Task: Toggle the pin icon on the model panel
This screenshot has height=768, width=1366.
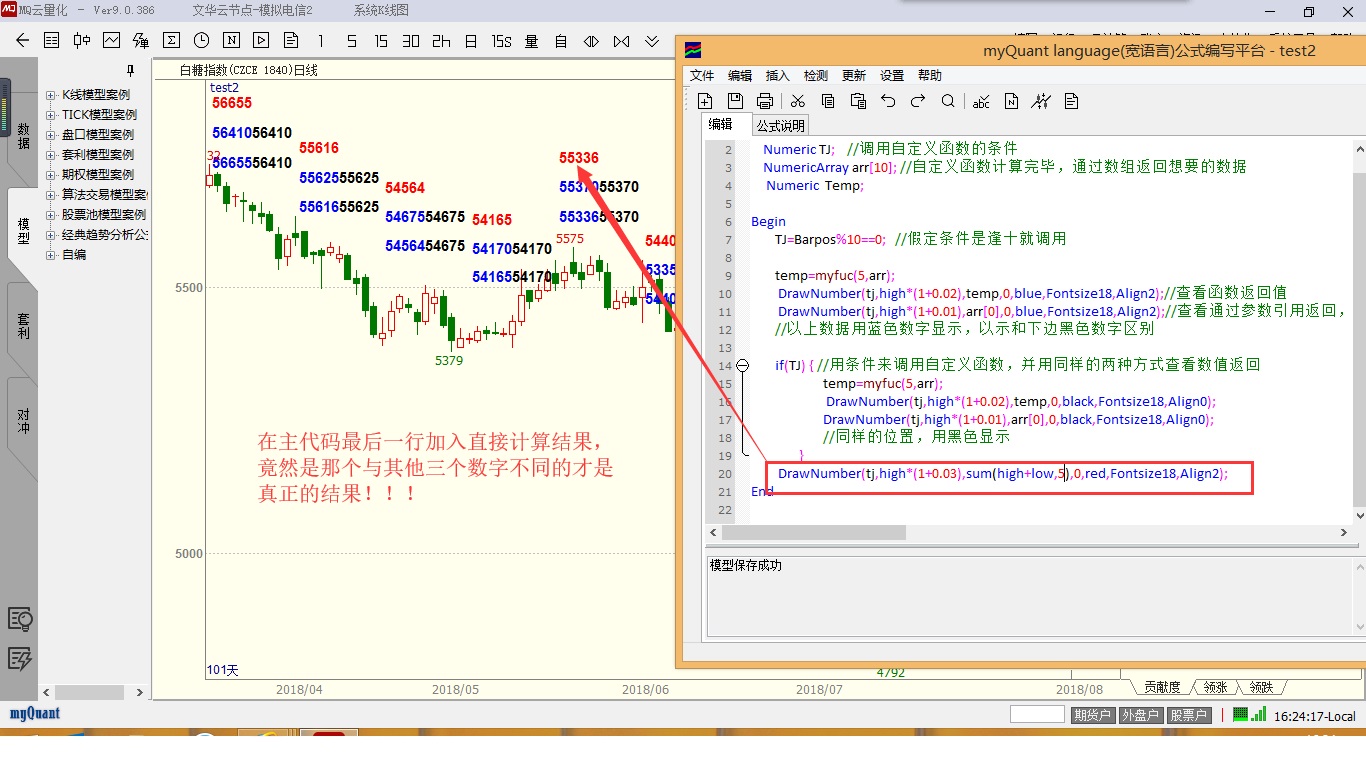Action: pos(130,71)
